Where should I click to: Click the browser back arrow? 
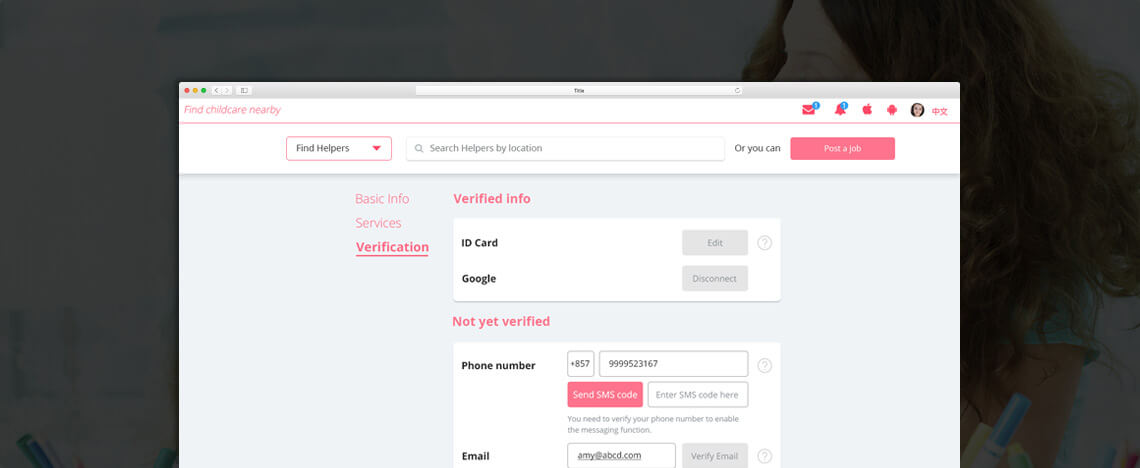(x=217, y=91)
